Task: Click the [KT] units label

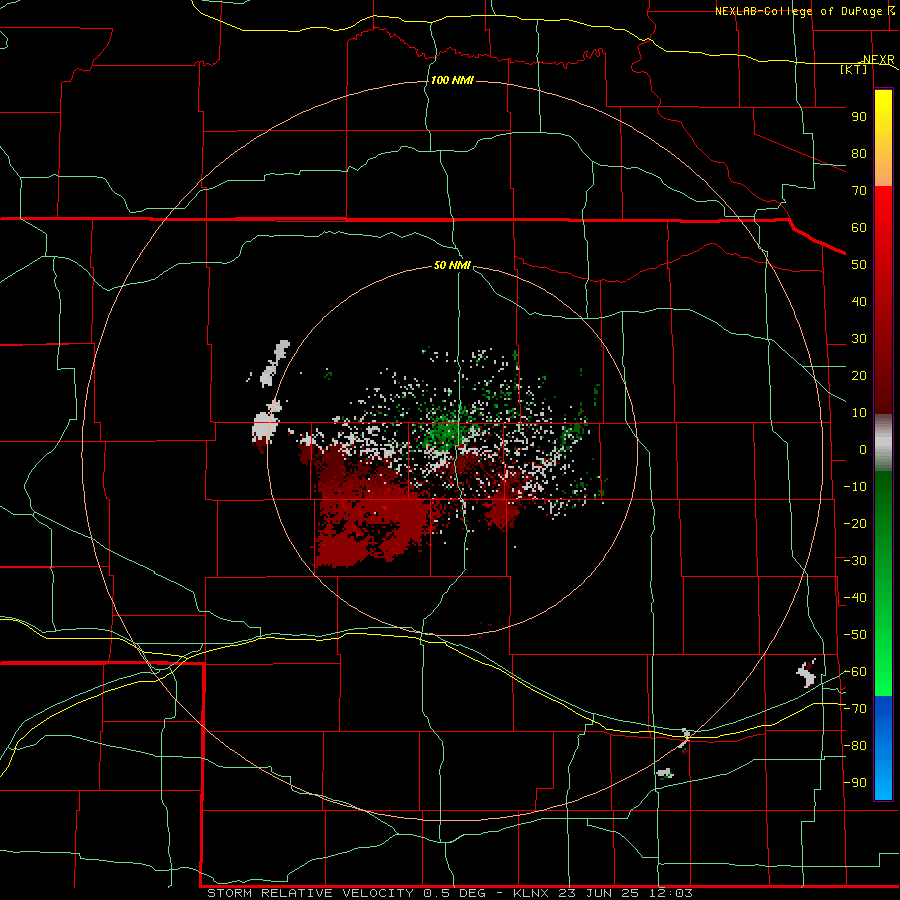Action: click(854, 69)
